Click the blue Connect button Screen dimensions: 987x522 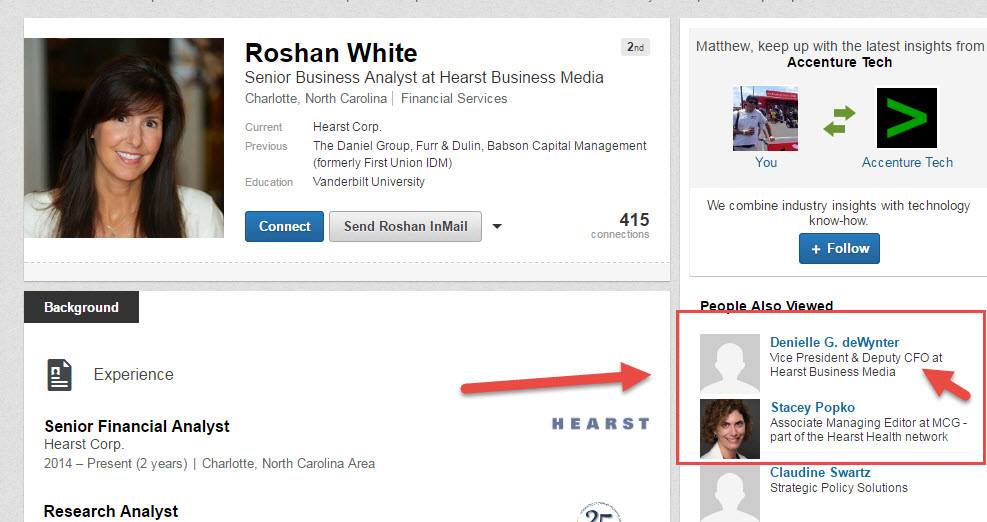tap(284, 227)
